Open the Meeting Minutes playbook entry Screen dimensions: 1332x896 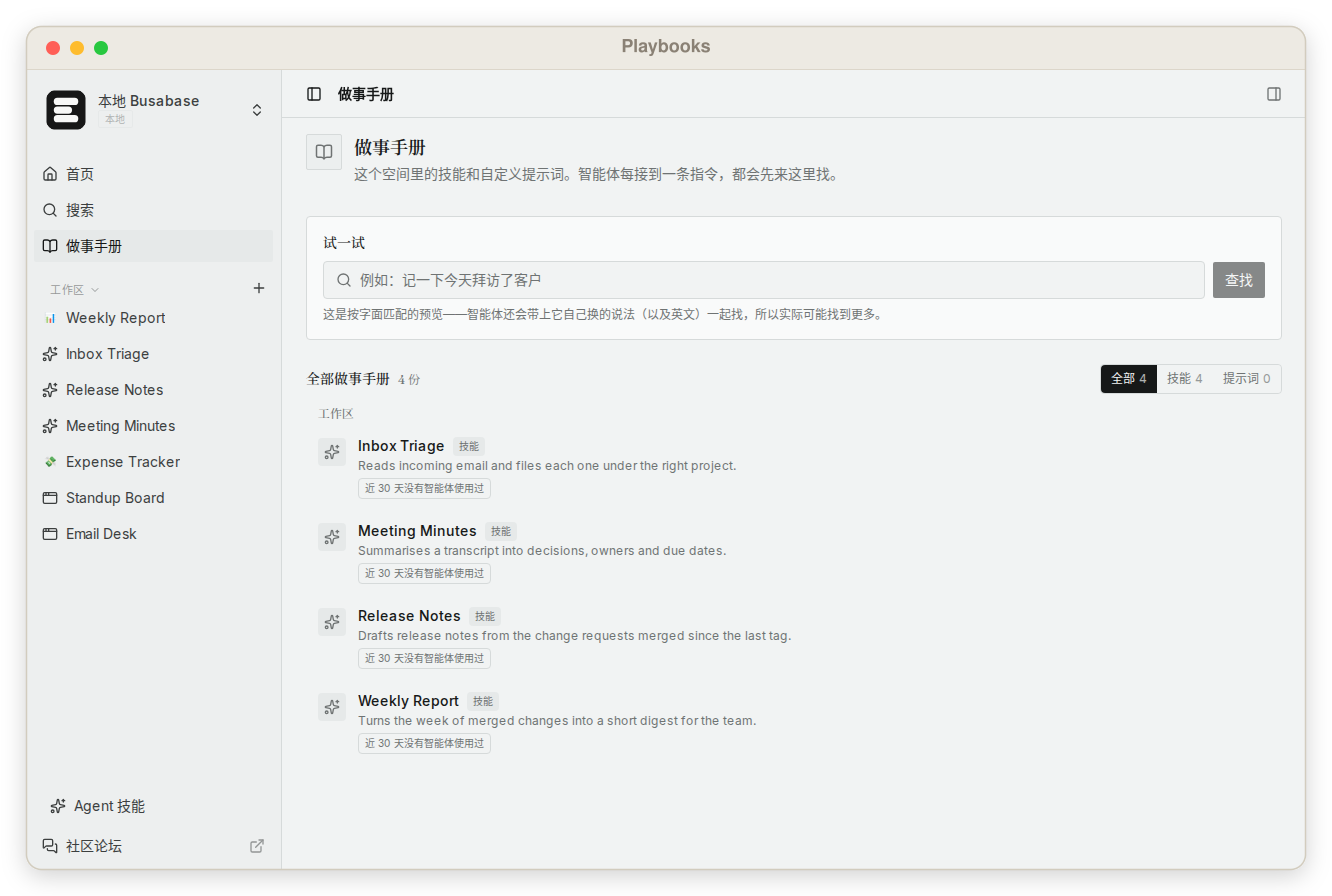[794, 551]
